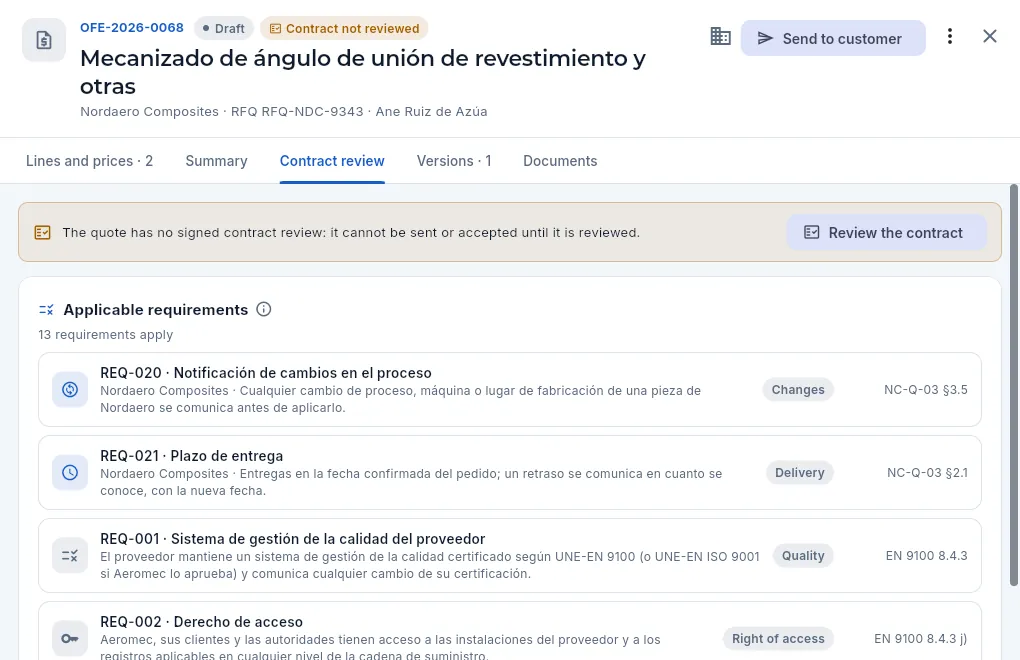Open the three-dot more options menu

(950, 36)
